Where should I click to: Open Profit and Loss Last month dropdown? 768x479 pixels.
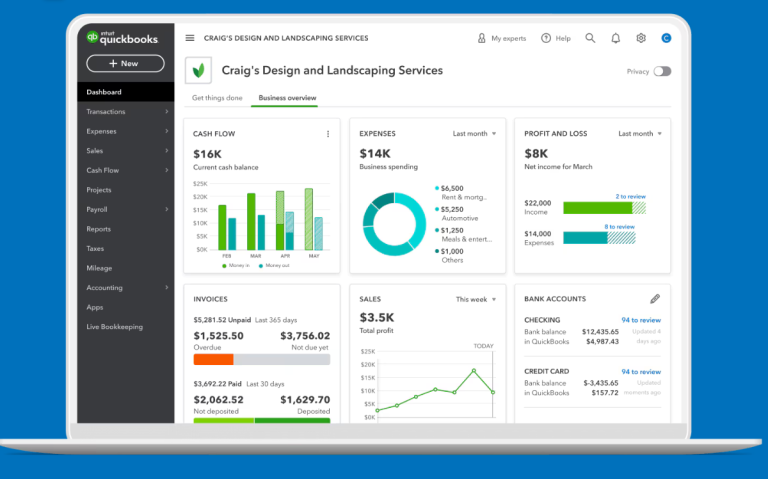[640, 134]
